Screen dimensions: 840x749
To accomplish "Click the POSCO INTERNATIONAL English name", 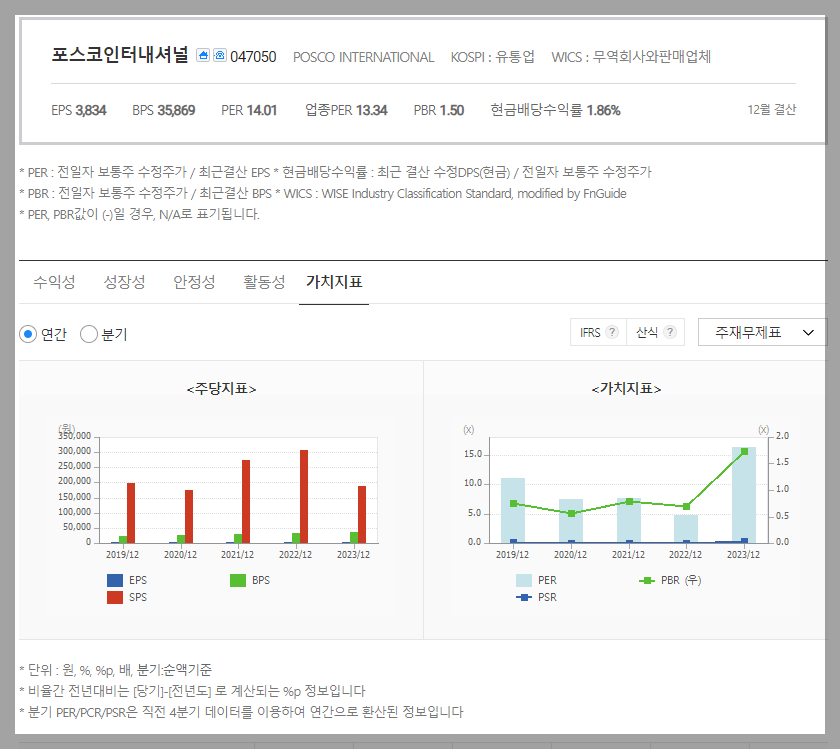I will tap(363, 57).
